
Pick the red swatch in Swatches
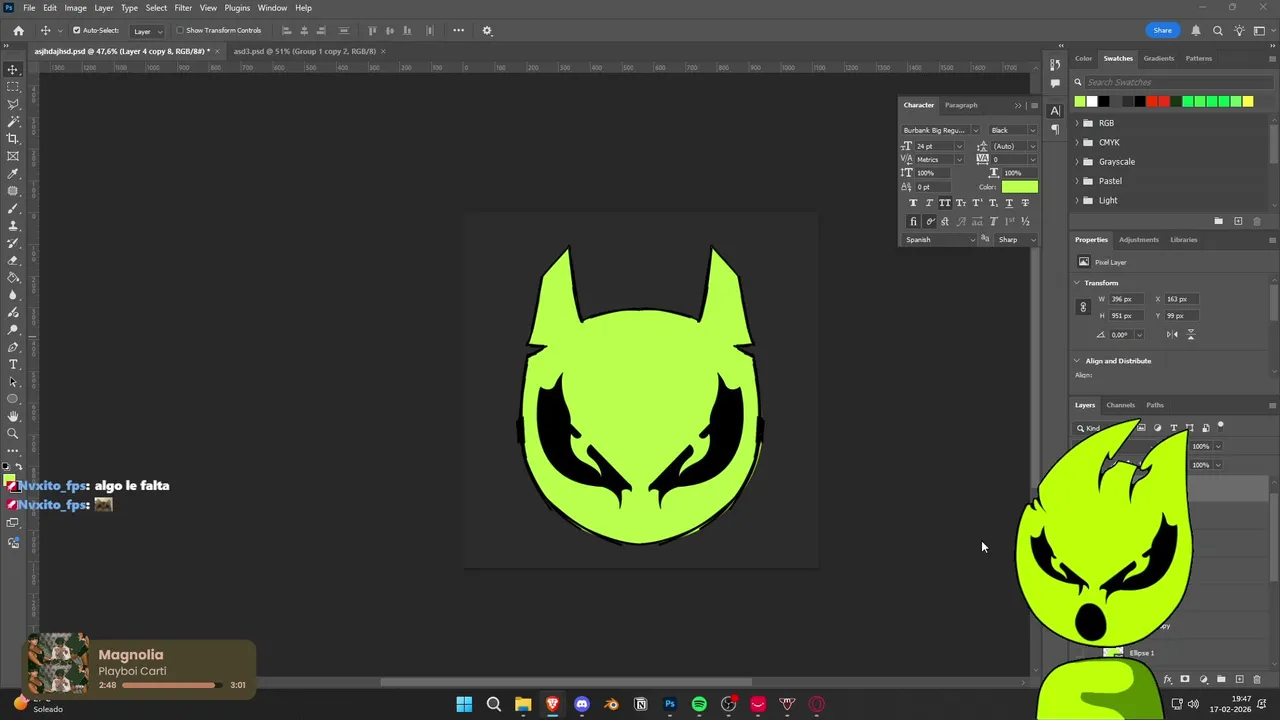1152,101
